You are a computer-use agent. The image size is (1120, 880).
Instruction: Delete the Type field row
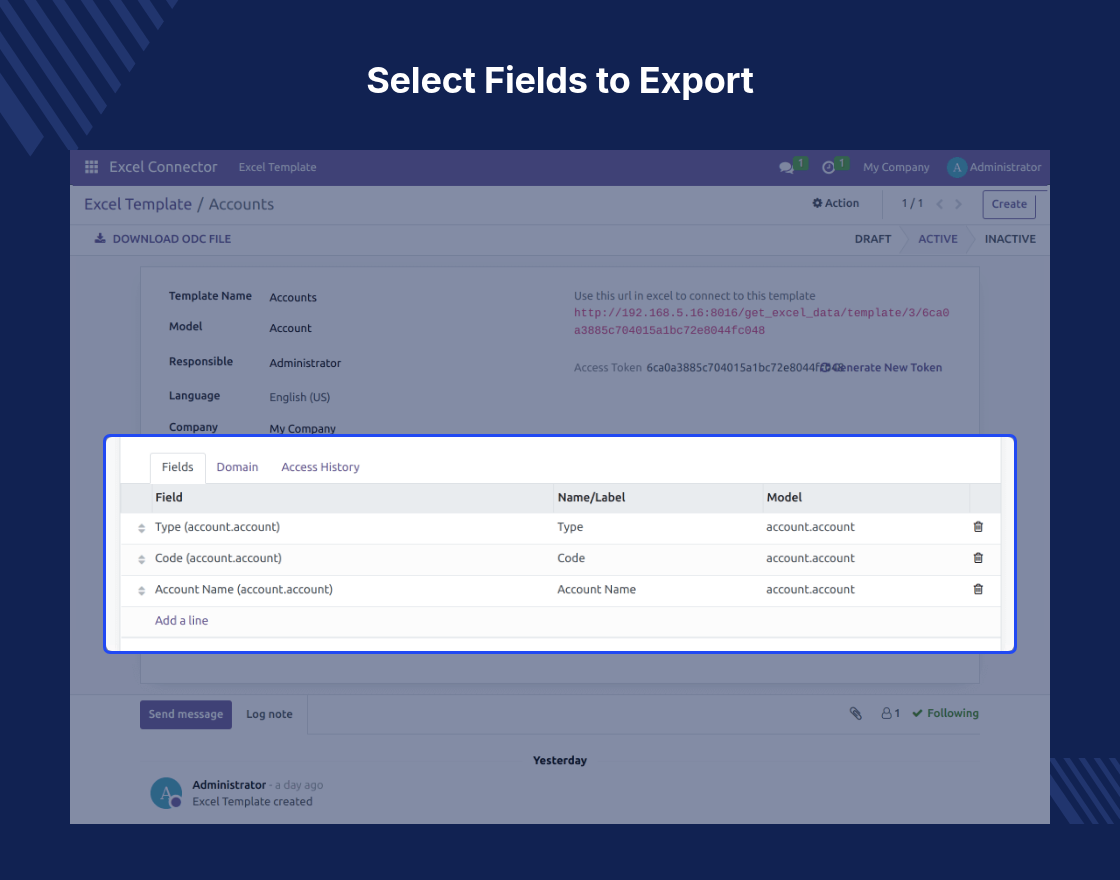[x=978, y=527]
